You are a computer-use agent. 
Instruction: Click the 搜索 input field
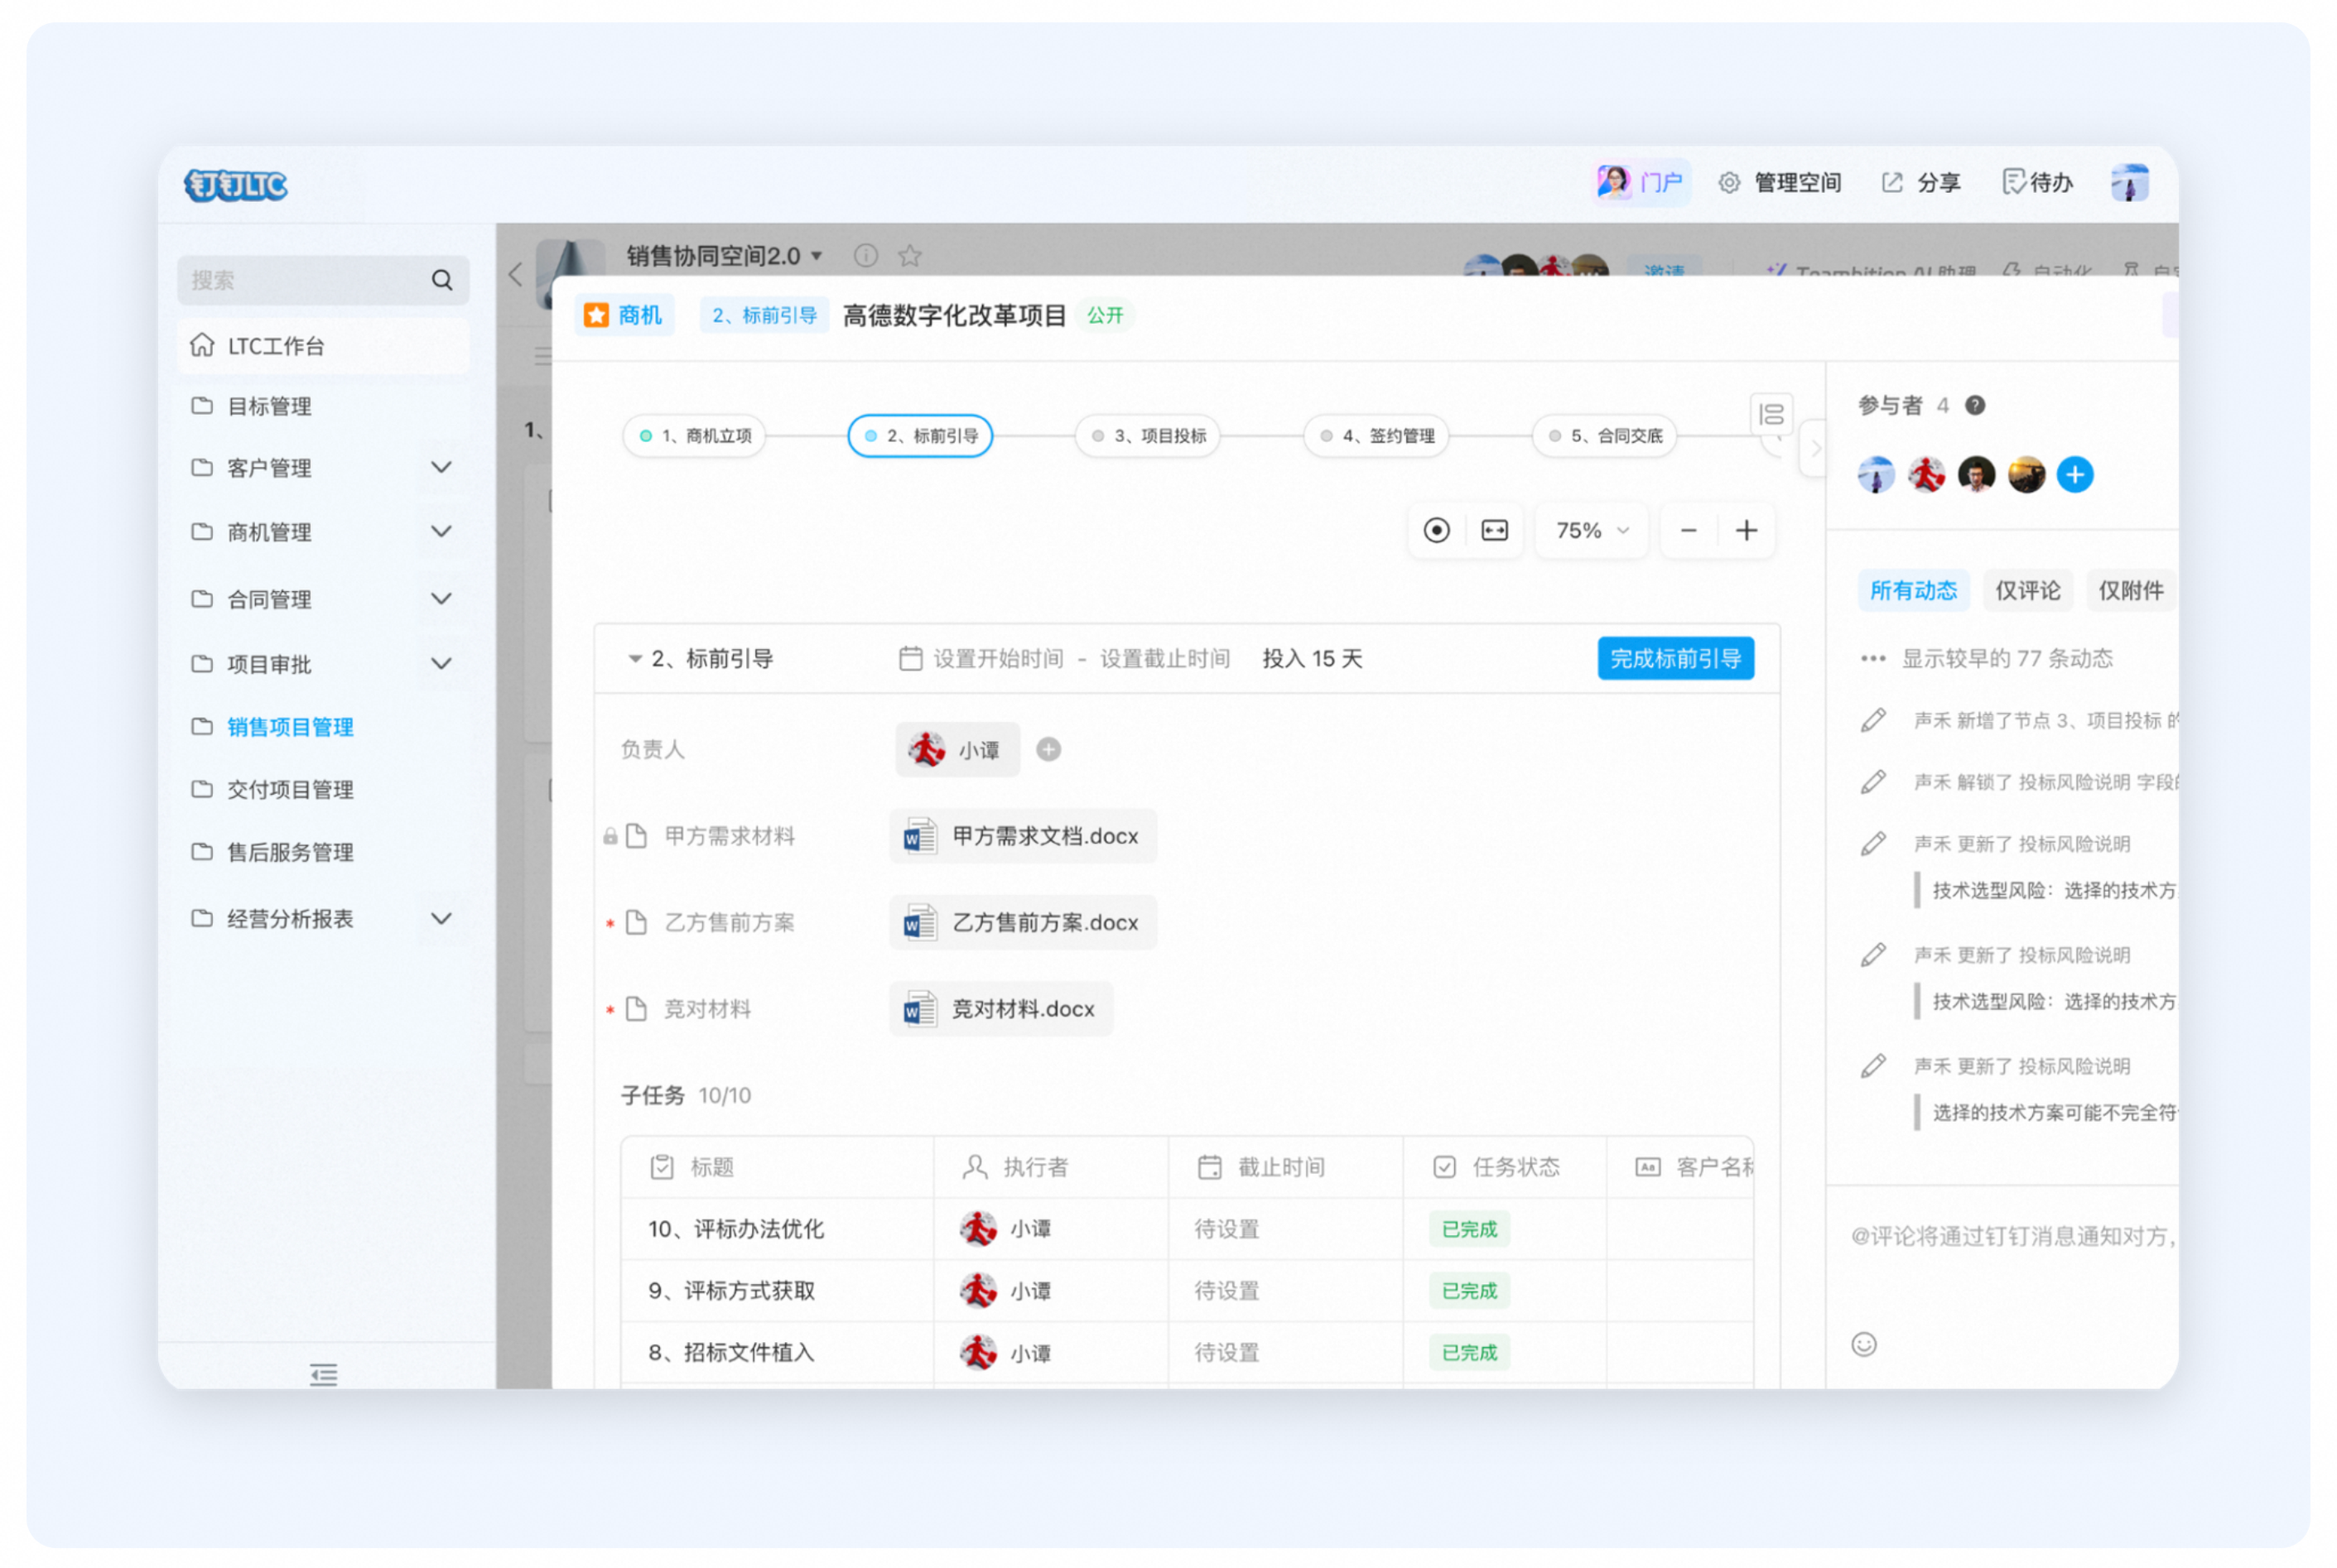[x=323, y=280]
